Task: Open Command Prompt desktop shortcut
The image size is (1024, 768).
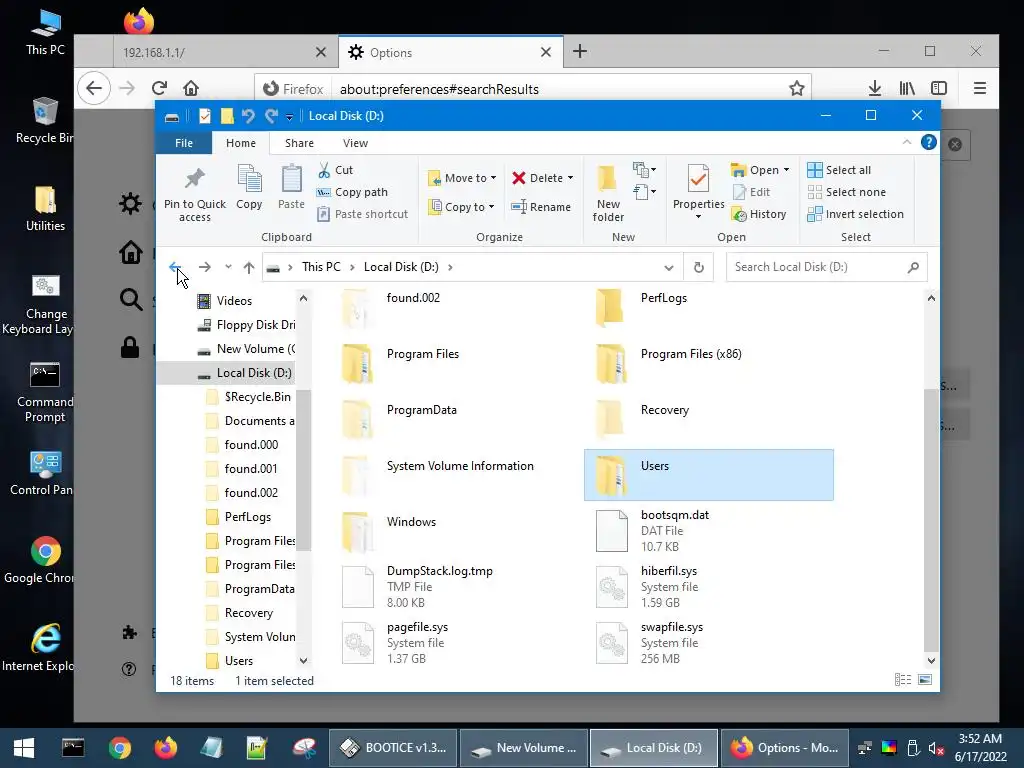Action: (x=44, y=392)
